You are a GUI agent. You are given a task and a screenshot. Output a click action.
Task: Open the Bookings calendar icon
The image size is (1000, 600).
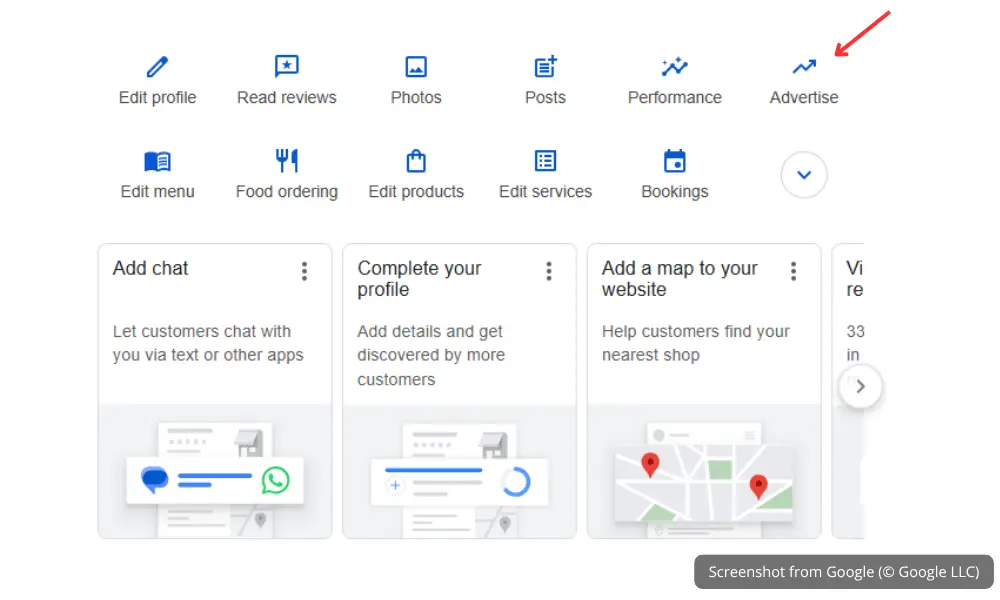tap(674, 160)
